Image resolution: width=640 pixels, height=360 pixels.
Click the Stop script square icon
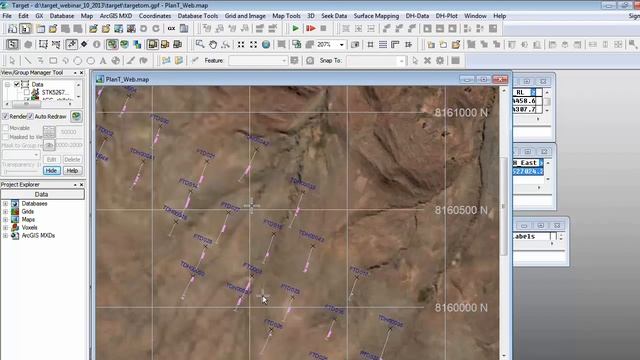tap(323, 29)
